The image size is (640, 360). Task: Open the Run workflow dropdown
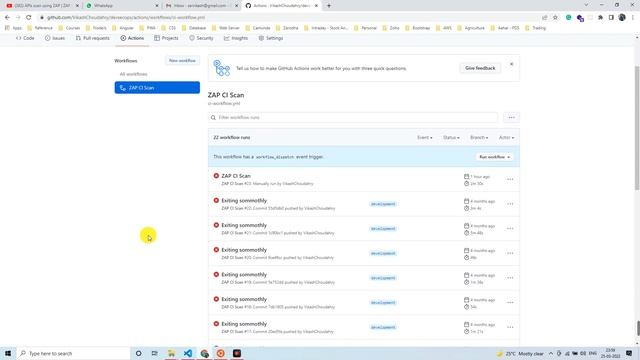click(x=494, y=157)
